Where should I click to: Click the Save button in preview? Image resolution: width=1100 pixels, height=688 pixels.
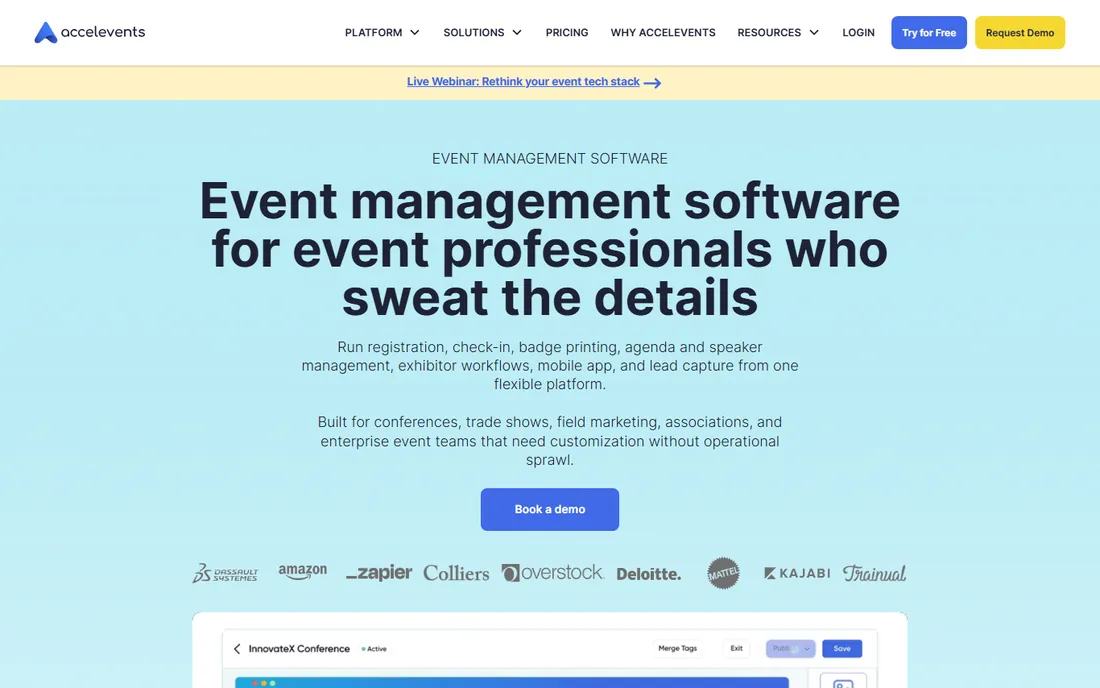pos(842,649)
